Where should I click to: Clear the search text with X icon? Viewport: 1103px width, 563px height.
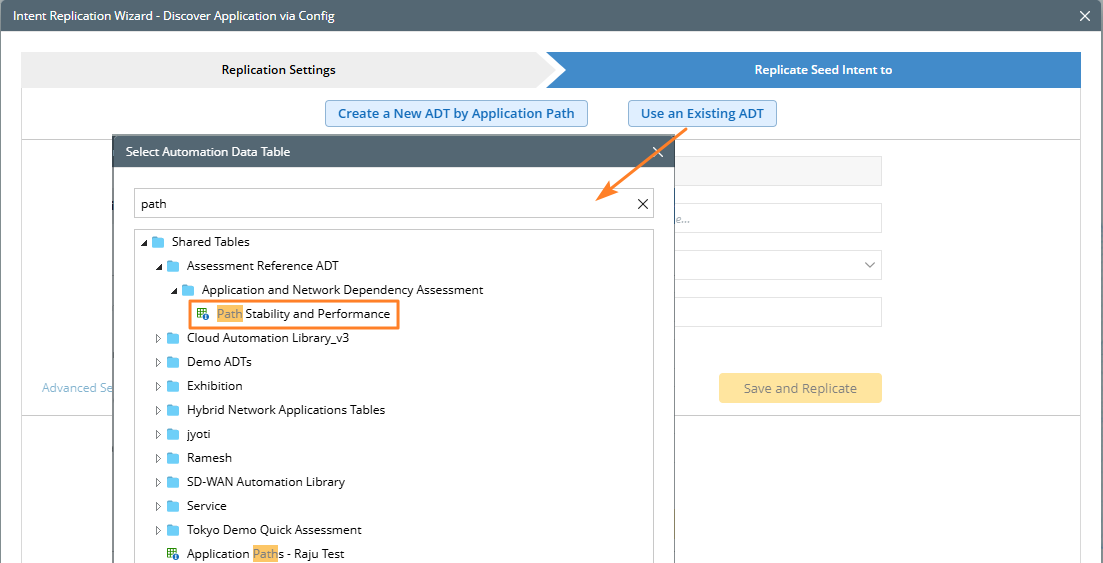(x=643, y=204)
